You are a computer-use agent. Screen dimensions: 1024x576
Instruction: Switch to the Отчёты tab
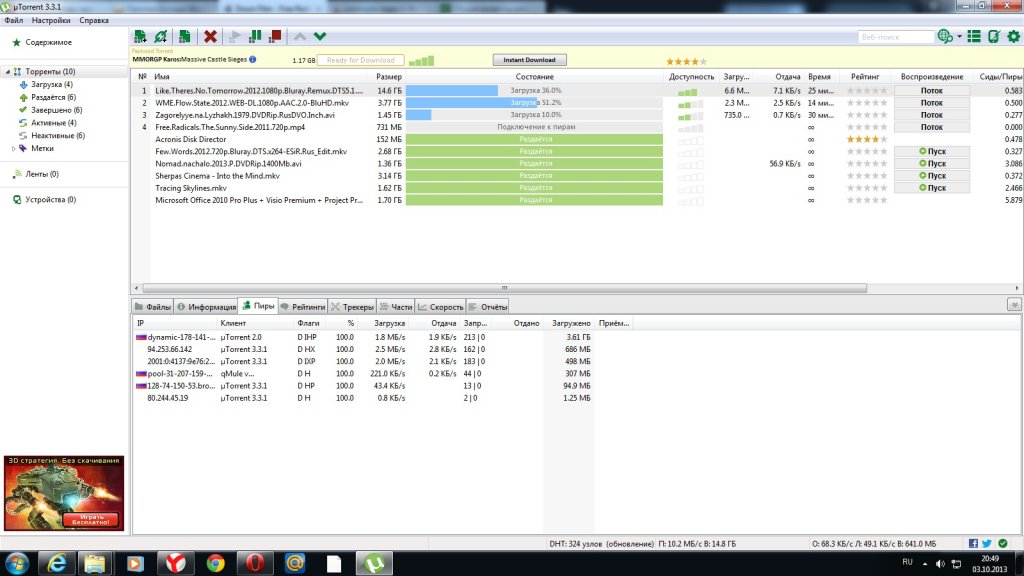(x=488, y=307)
